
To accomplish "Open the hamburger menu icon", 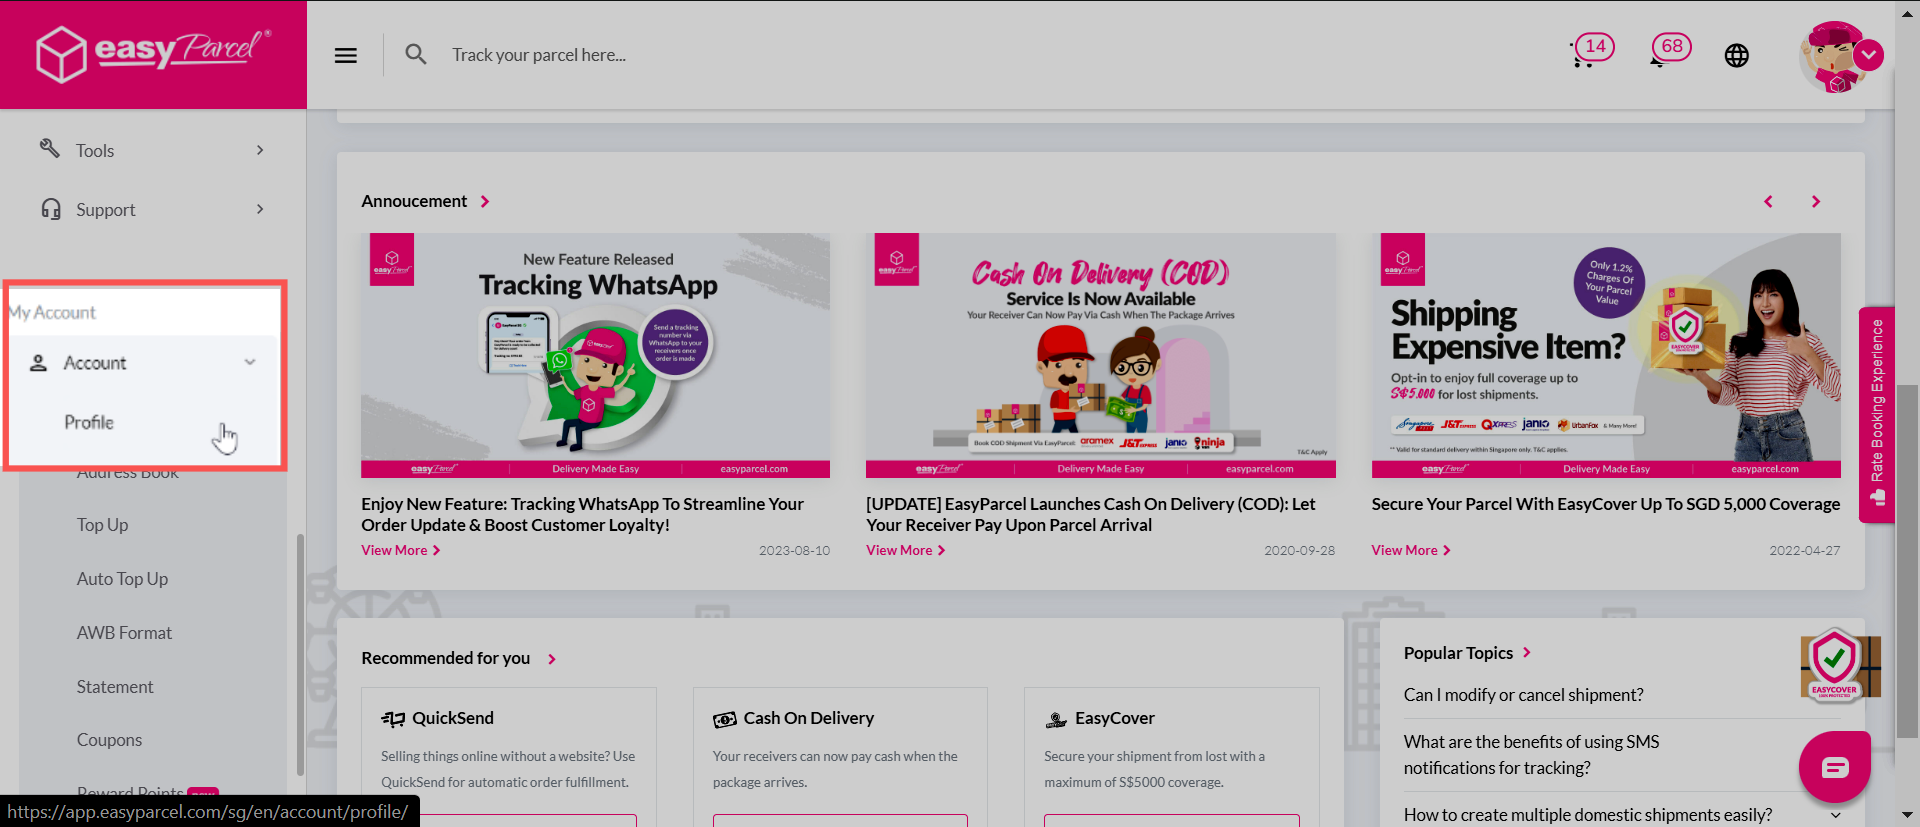I will coord(346,55).
